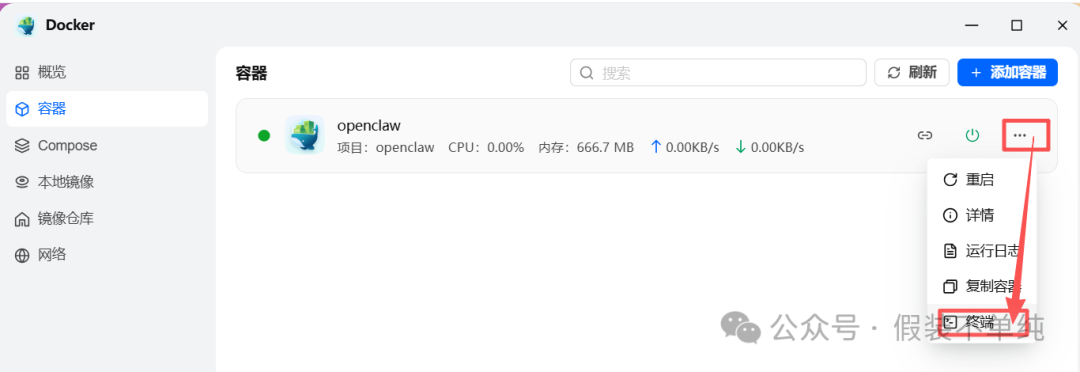1080x372 pixels.
Task: Click the 项目: openclaw label
Action: click(386, 147)
